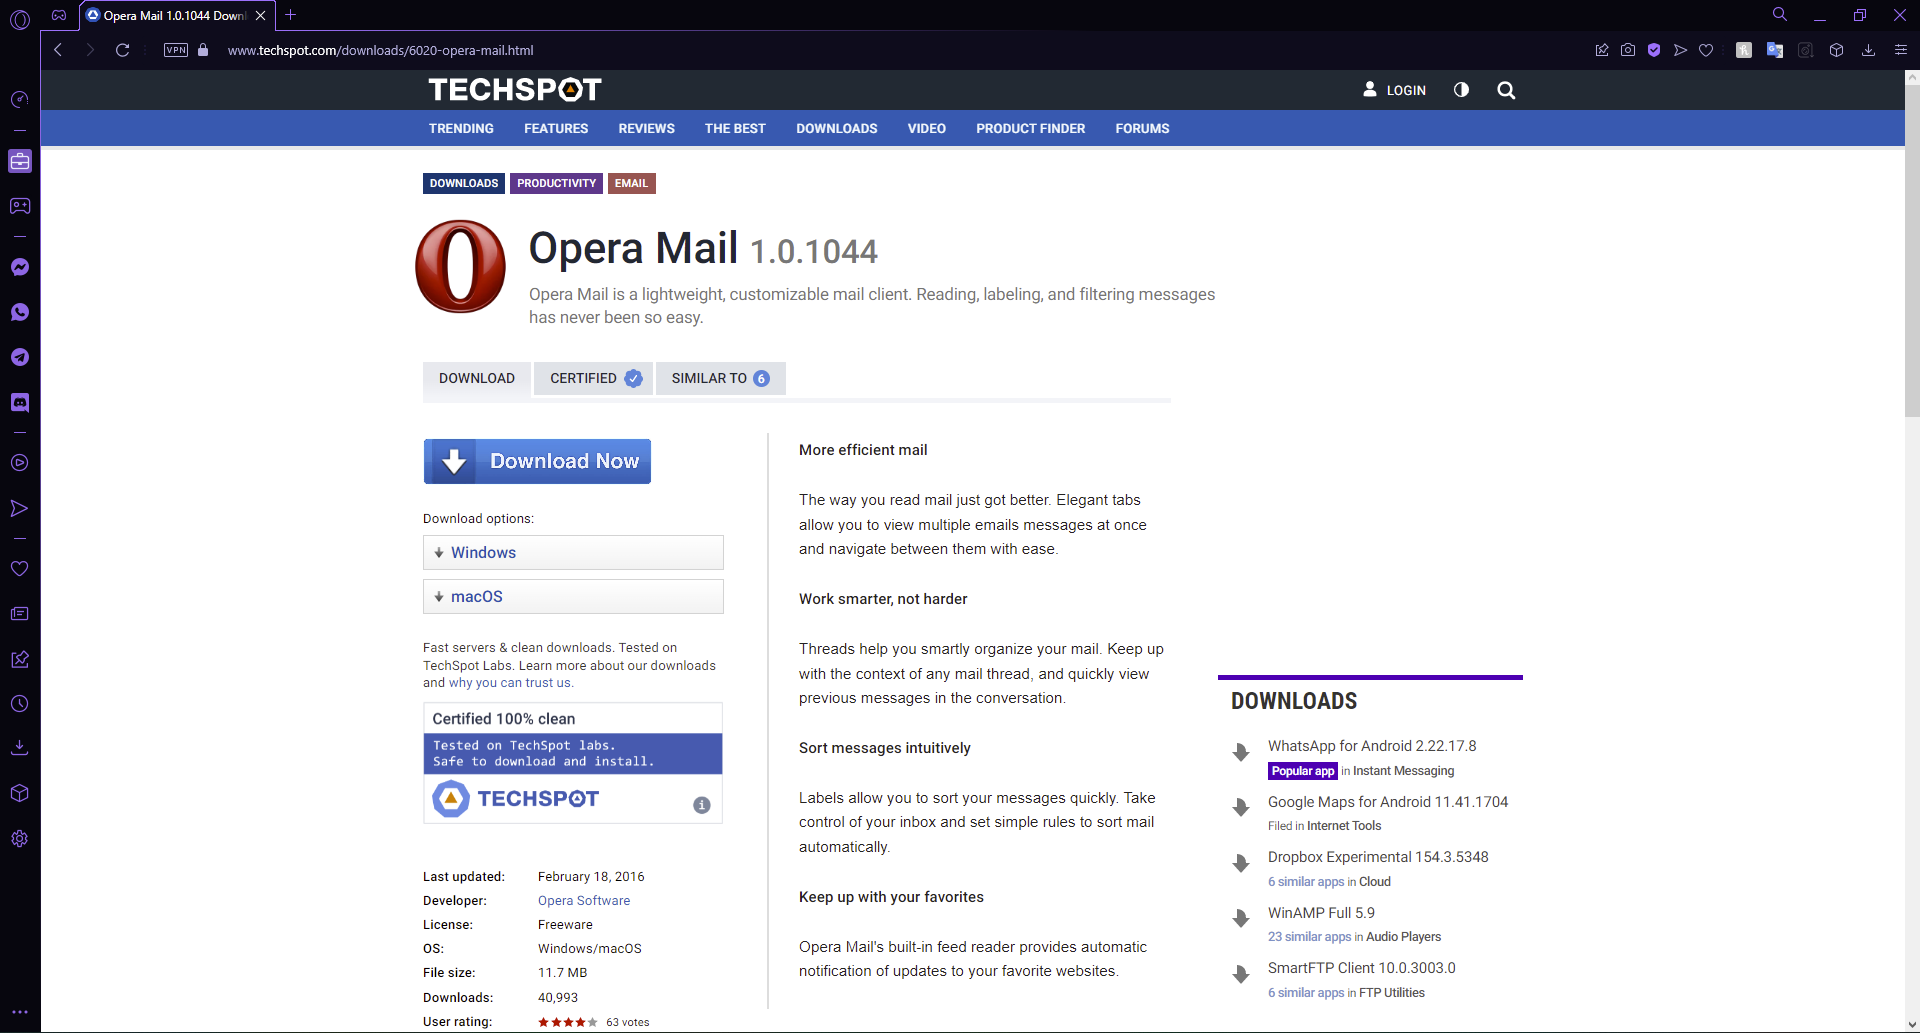Open Honey extension icon
Image resolution: width=1920 pixels, height=1033 pixels.
(x=1744, y=50)
